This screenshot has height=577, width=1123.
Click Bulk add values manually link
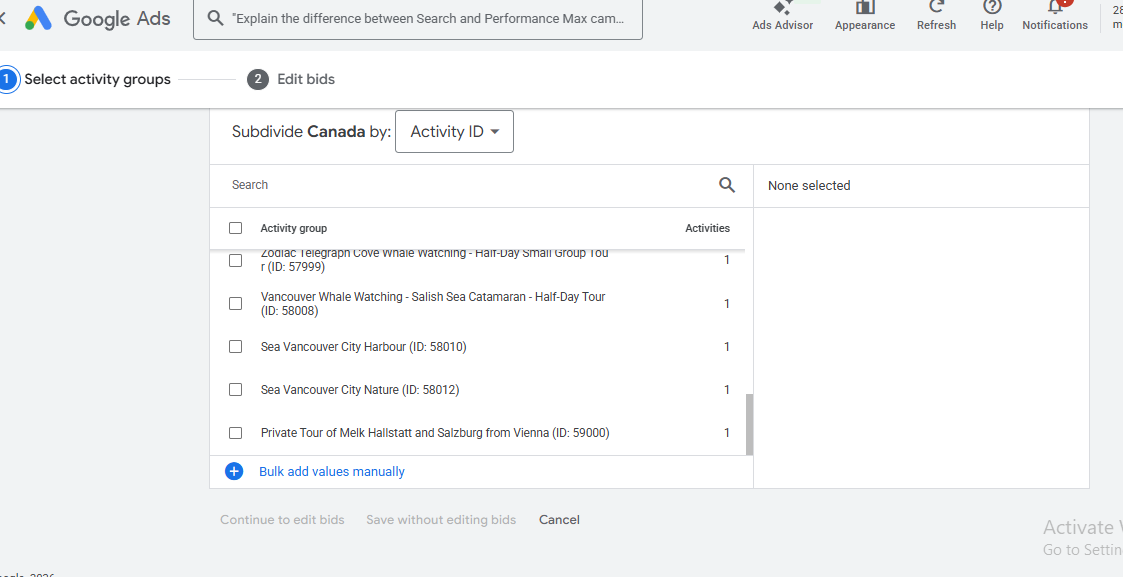click(x=332, y=472)
